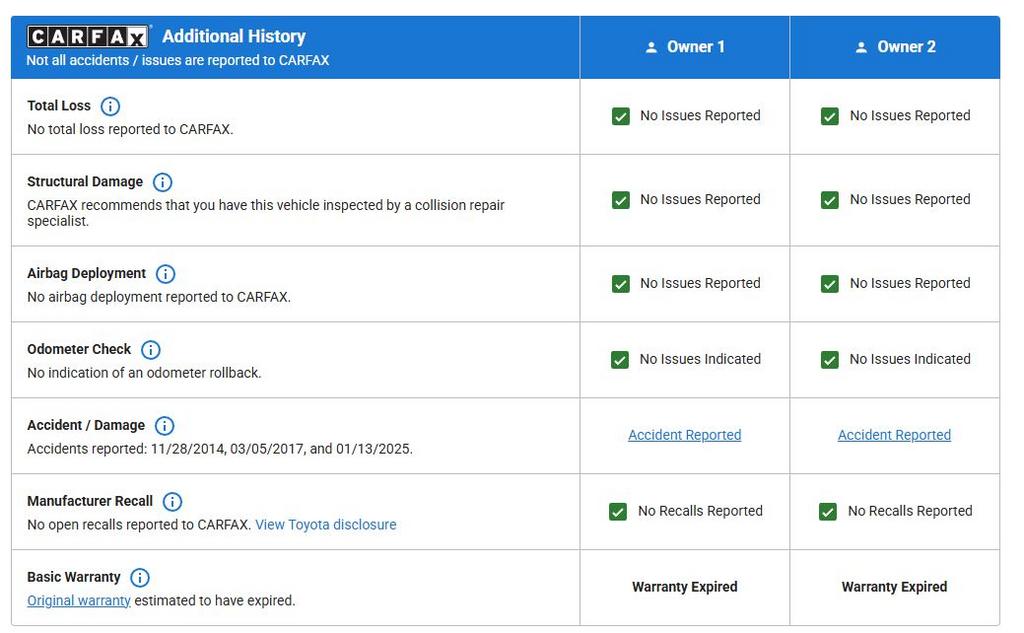Image resolution: width=1024 pixels, height=633 pixels.
Task: Select the Owner 2 column header
Action: coord(894,47)
